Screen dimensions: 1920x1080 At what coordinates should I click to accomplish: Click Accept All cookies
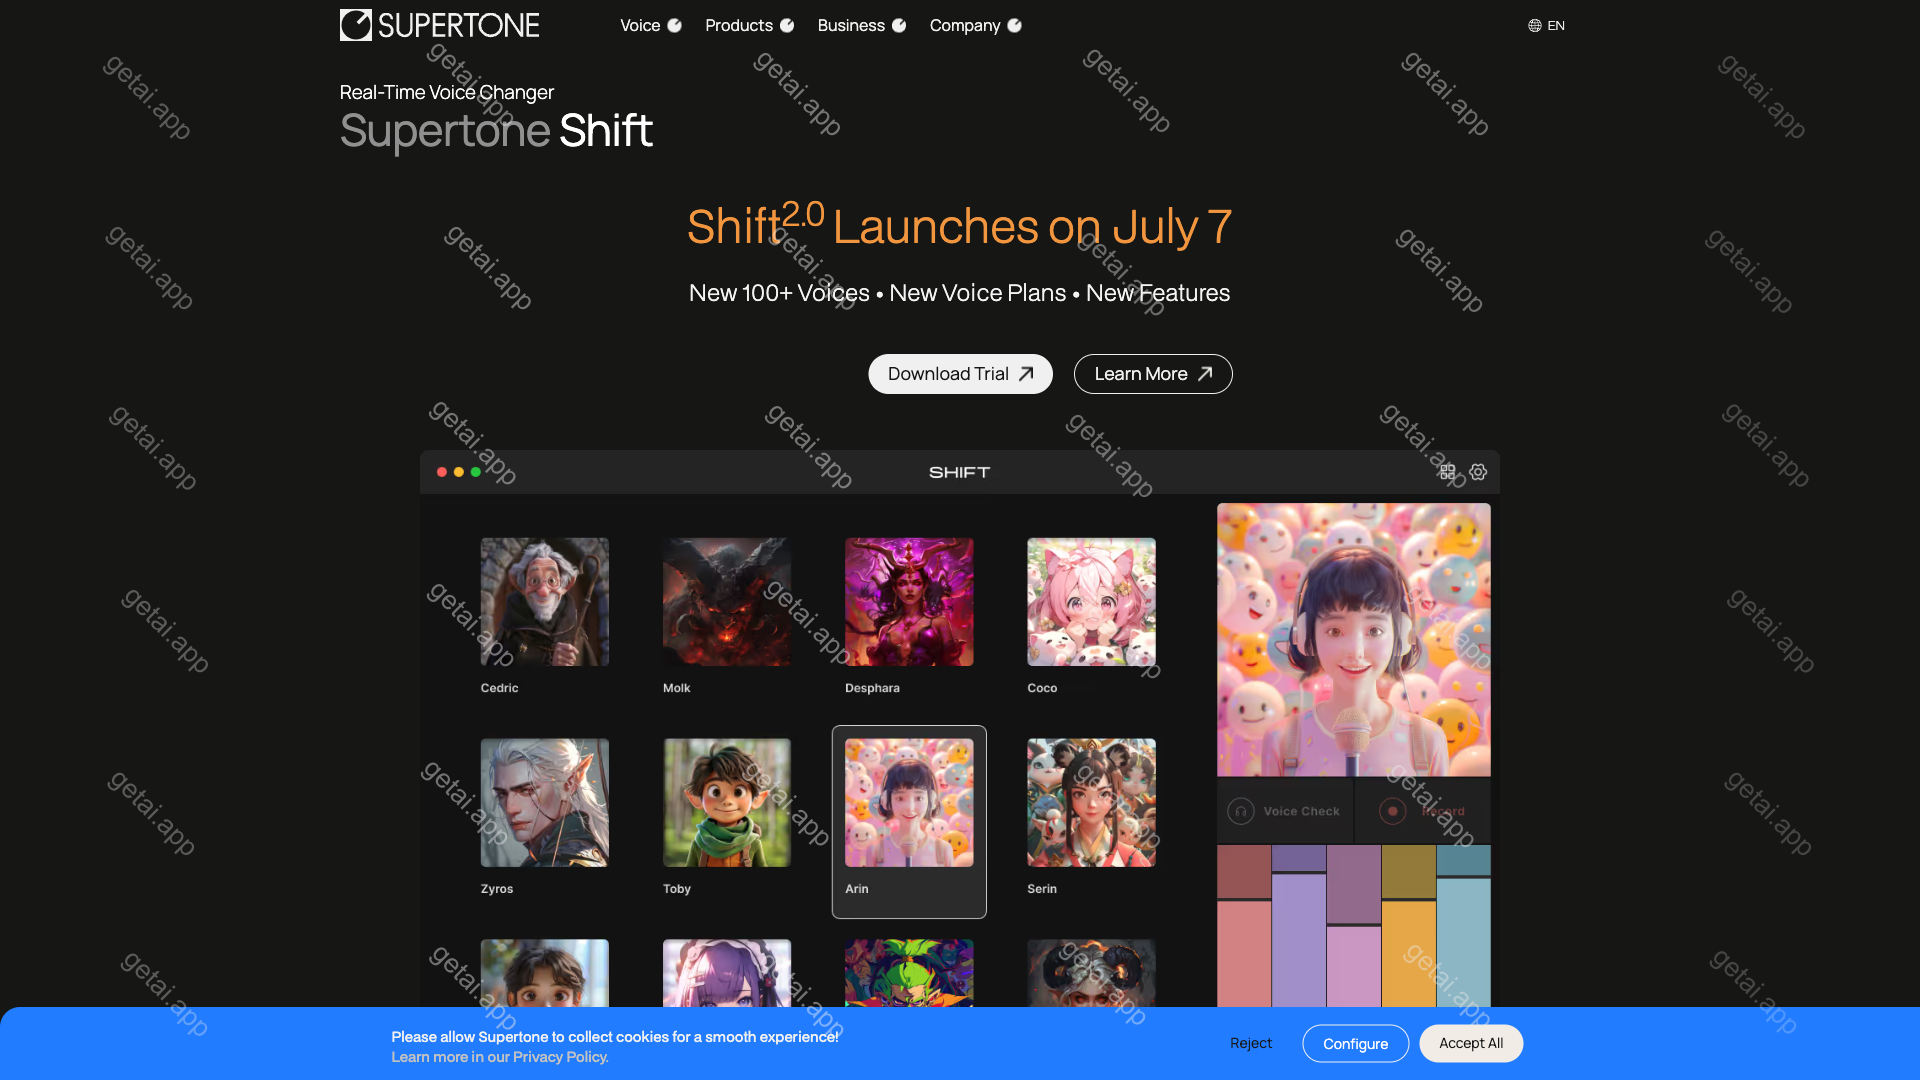pyautogui.click(x=1471, y=1043)
